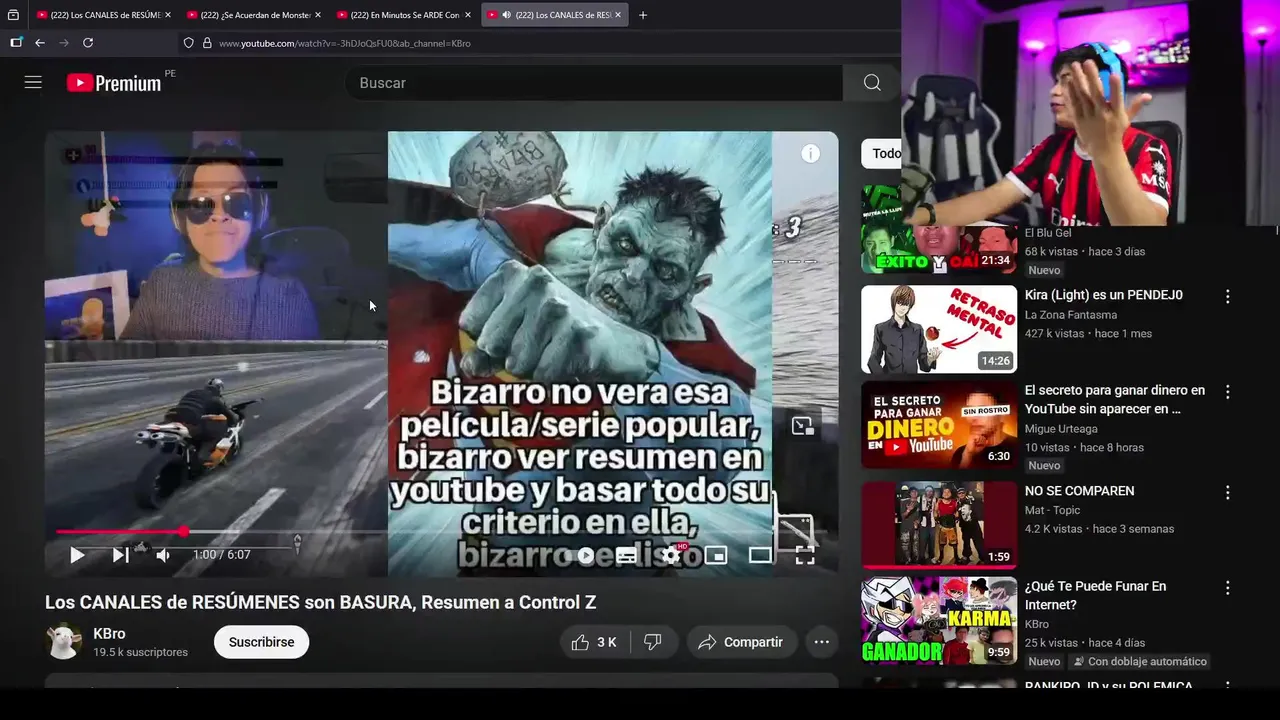Go back in browser history
This screenshot has width=1280, height=720.
click(40, 43)
